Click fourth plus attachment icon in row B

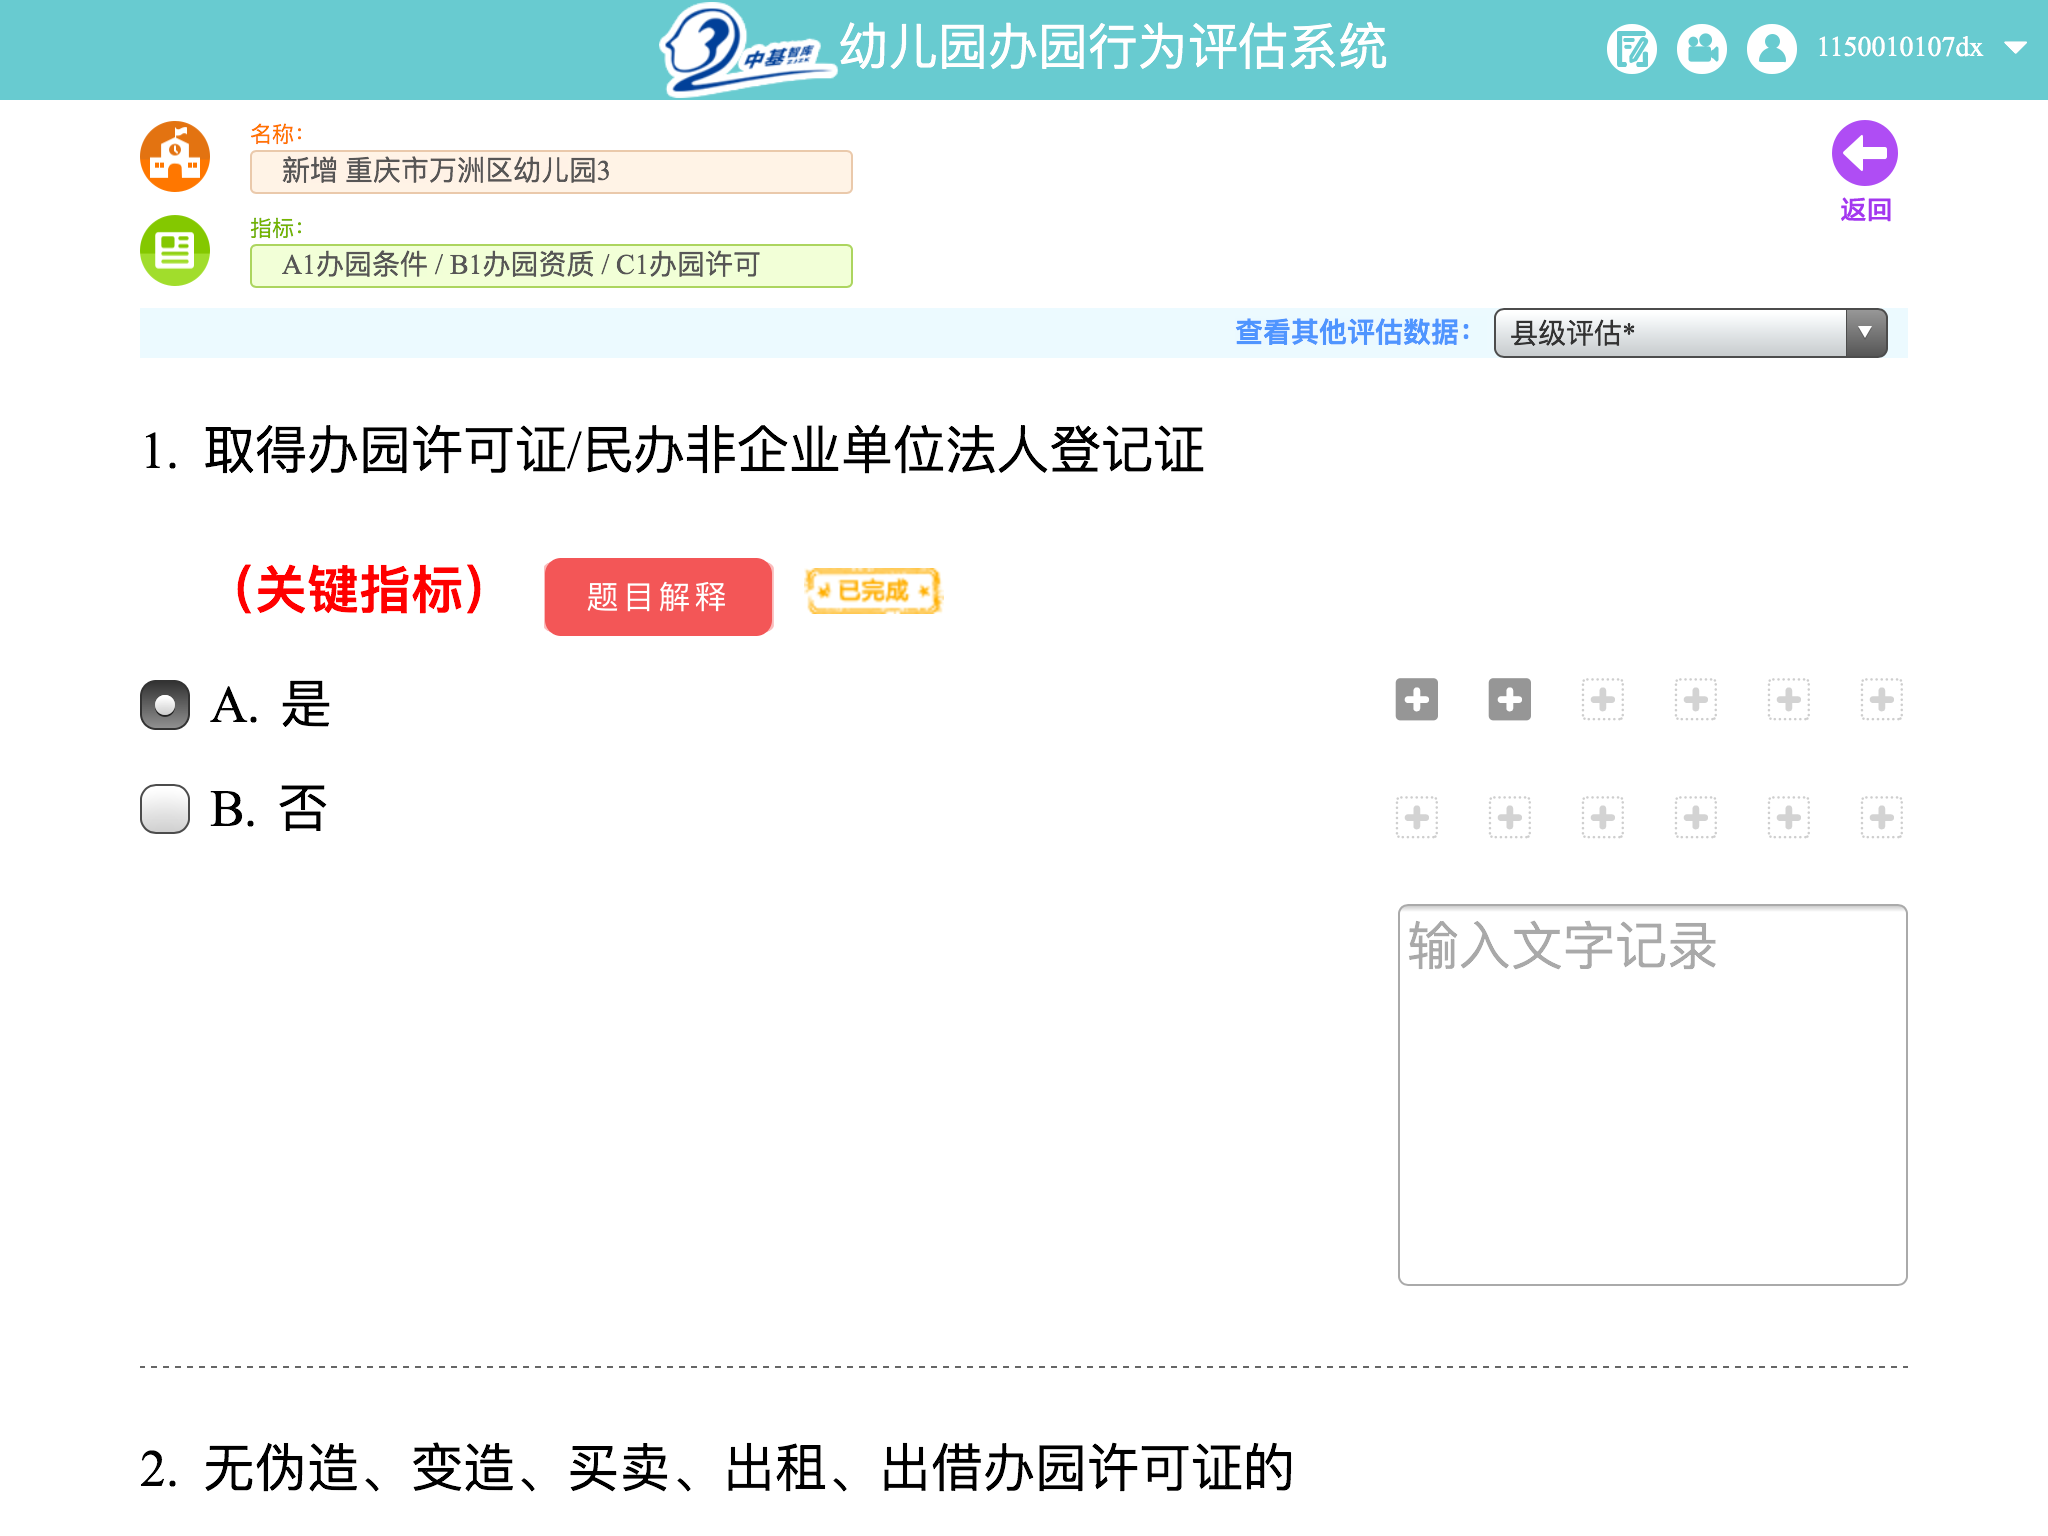[x=1696, y=817]
